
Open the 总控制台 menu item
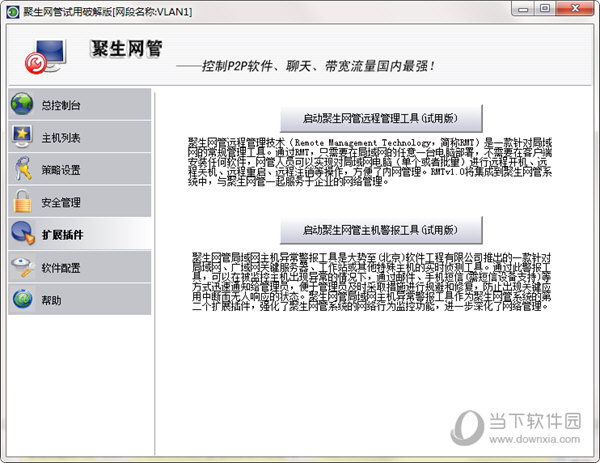click(80, 104)
